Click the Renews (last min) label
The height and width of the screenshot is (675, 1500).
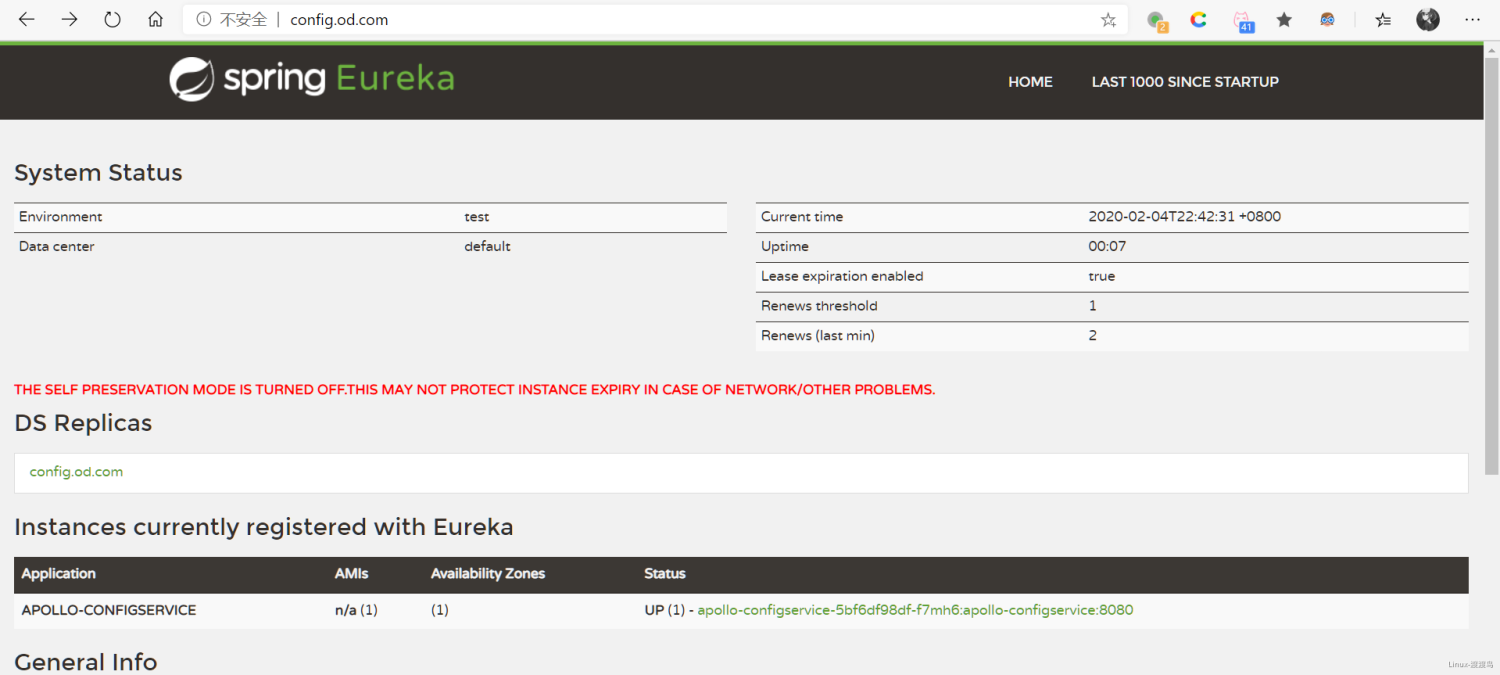[817, 336]
